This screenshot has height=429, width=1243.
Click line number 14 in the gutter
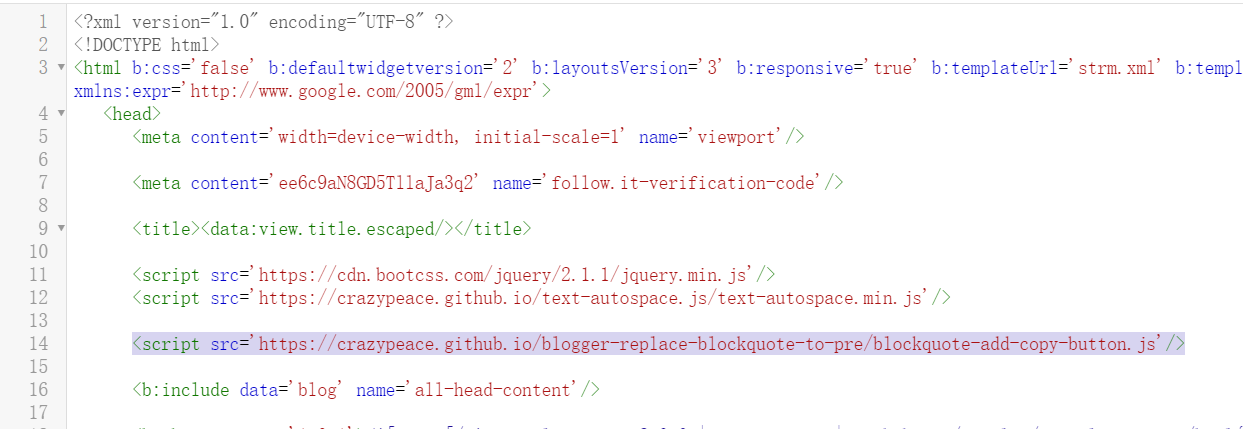39,343
